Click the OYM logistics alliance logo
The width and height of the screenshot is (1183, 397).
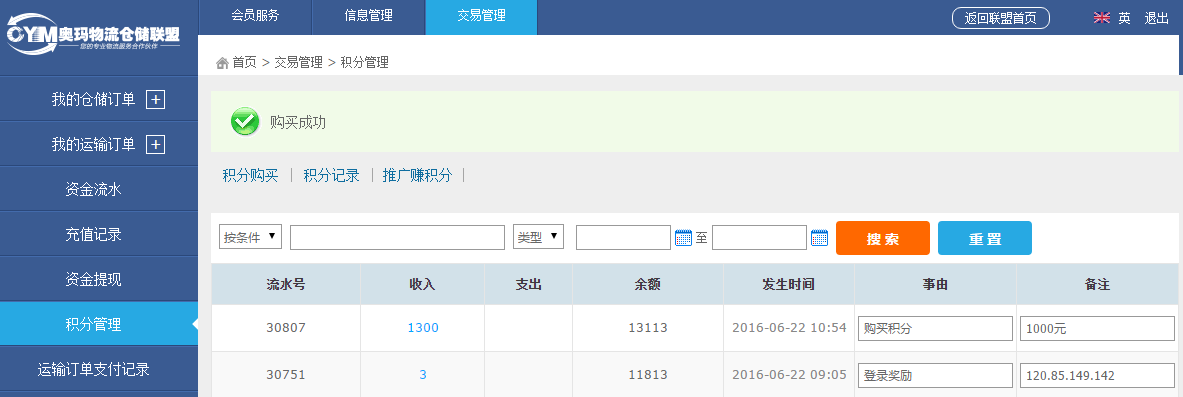pos(94,35)
